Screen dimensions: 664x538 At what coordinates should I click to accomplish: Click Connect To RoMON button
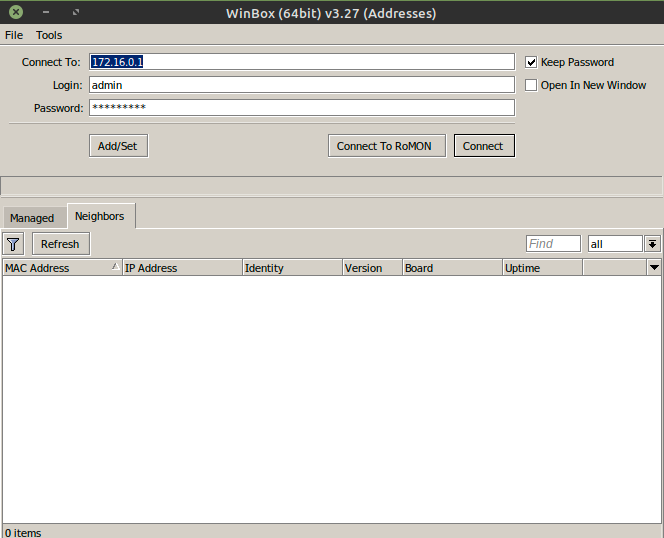click(384, 146)
